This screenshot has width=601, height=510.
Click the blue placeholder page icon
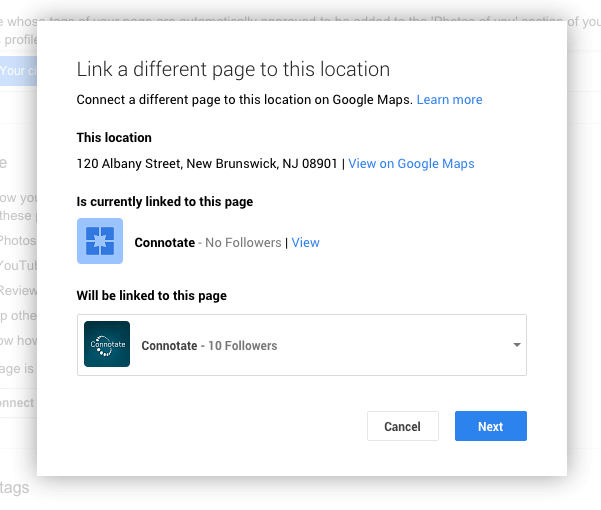tap(100, 241)
